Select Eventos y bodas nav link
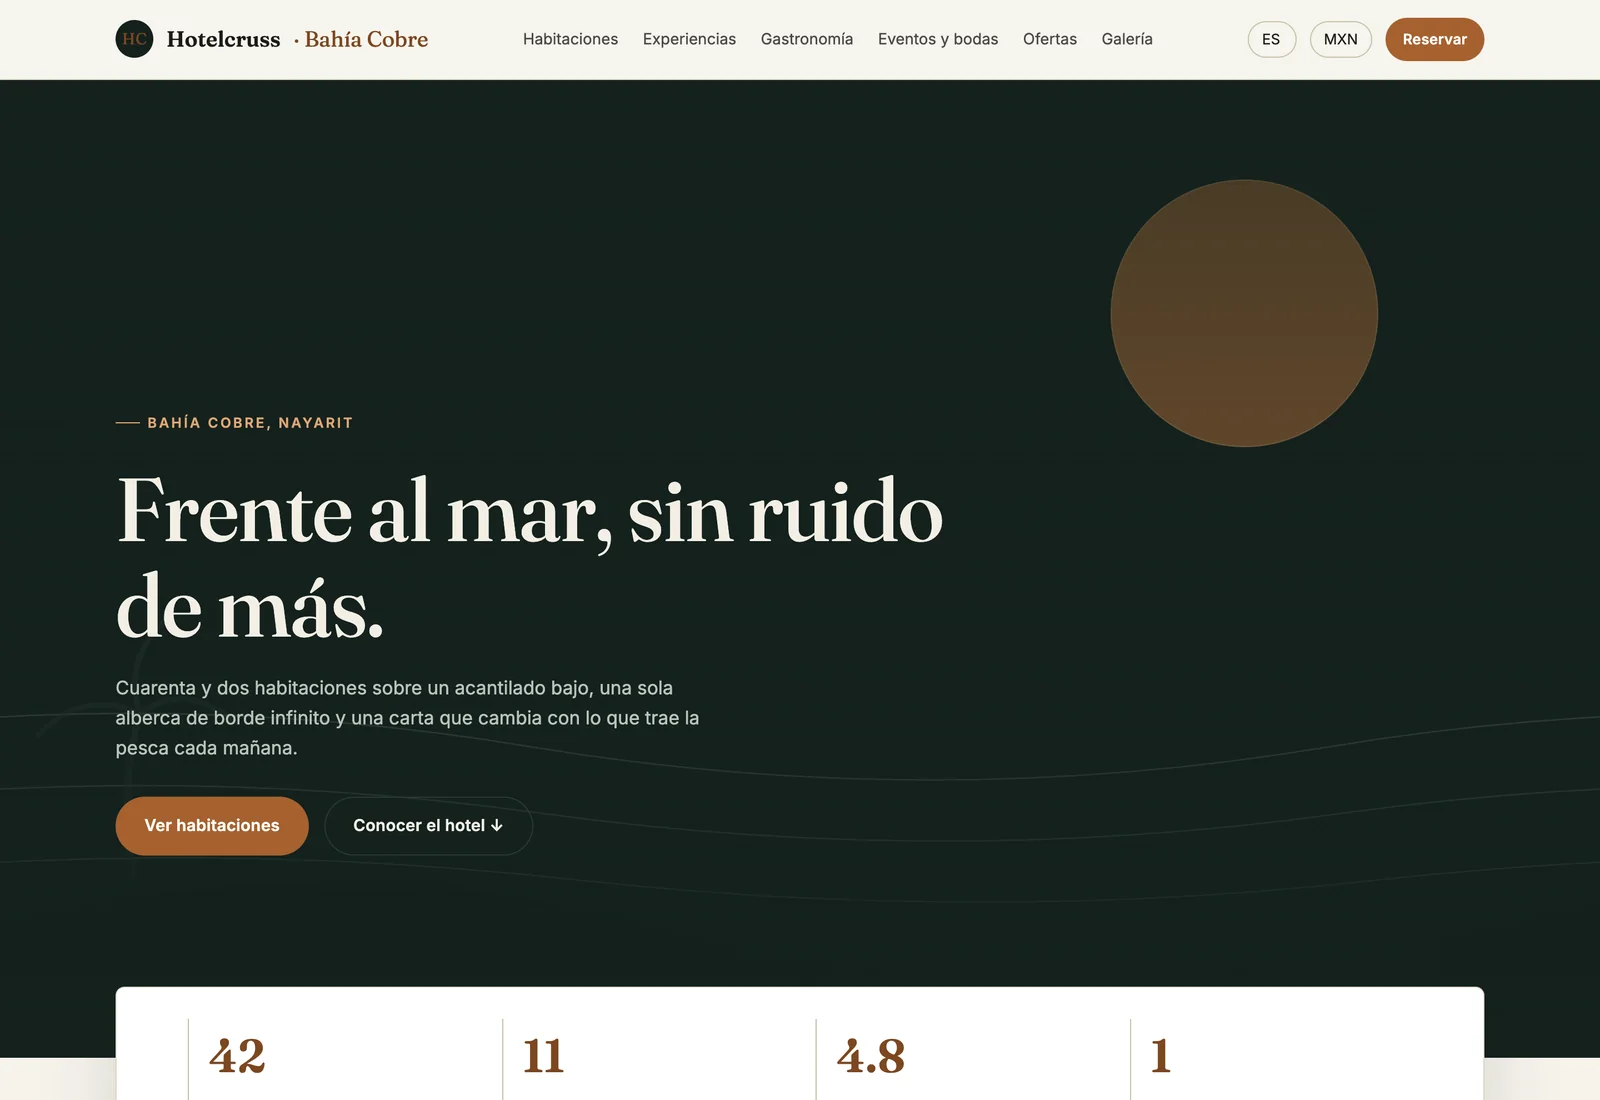Screen dimensions: 1600x1100 [x=938, y=39]
